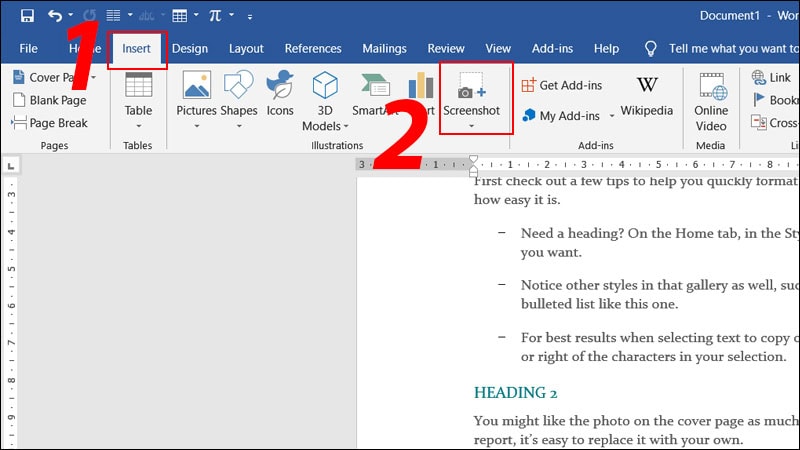
Task: Click the Equation pi symbol icon
Action: click(x=215, y=16)
